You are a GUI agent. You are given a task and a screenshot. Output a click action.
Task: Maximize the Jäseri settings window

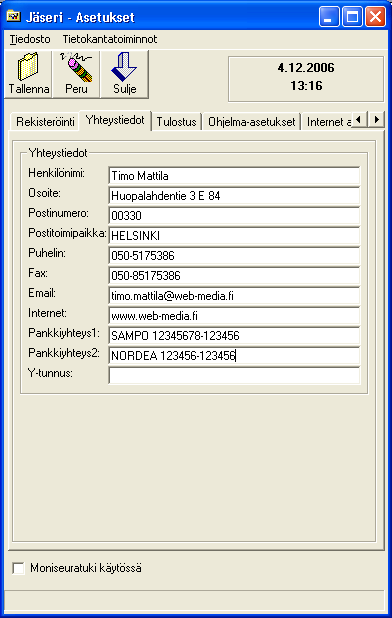[x=352, y=17]
